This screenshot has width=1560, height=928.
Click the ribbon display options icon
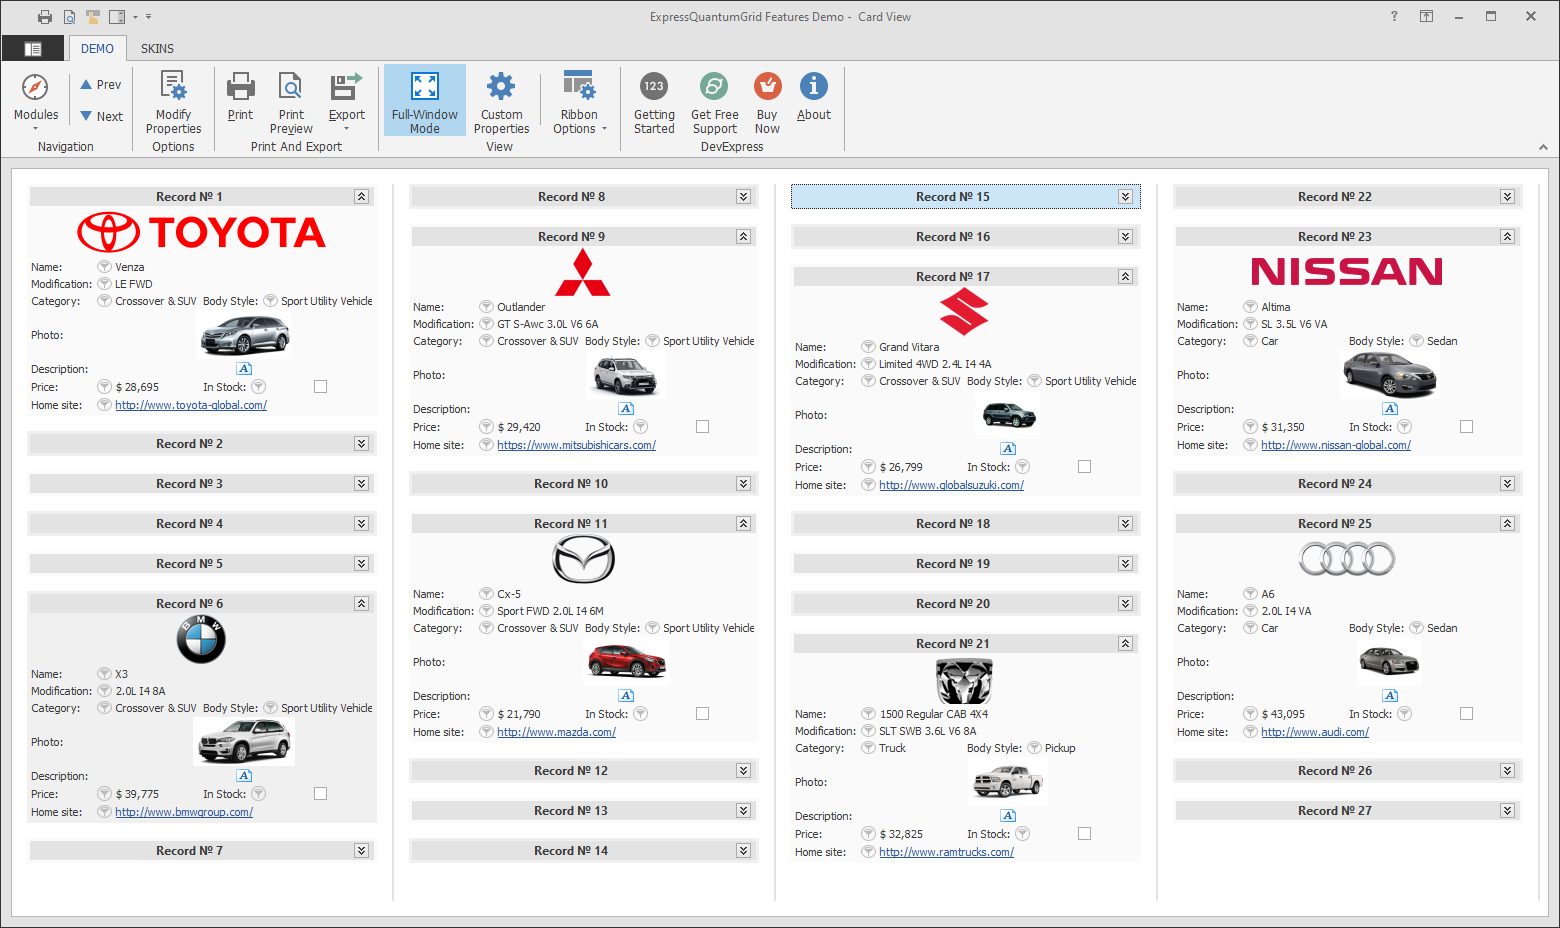[x=1427, y=16]
